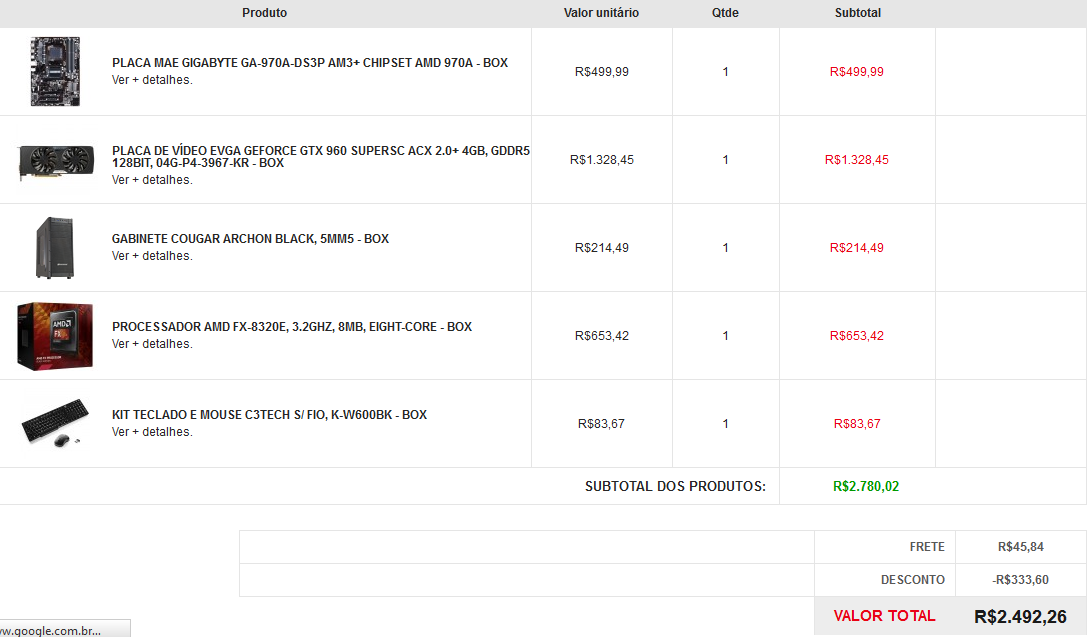Select the Cougar Archon case thumbnail
Viewport: 1087px width, 637px height.
55,247
